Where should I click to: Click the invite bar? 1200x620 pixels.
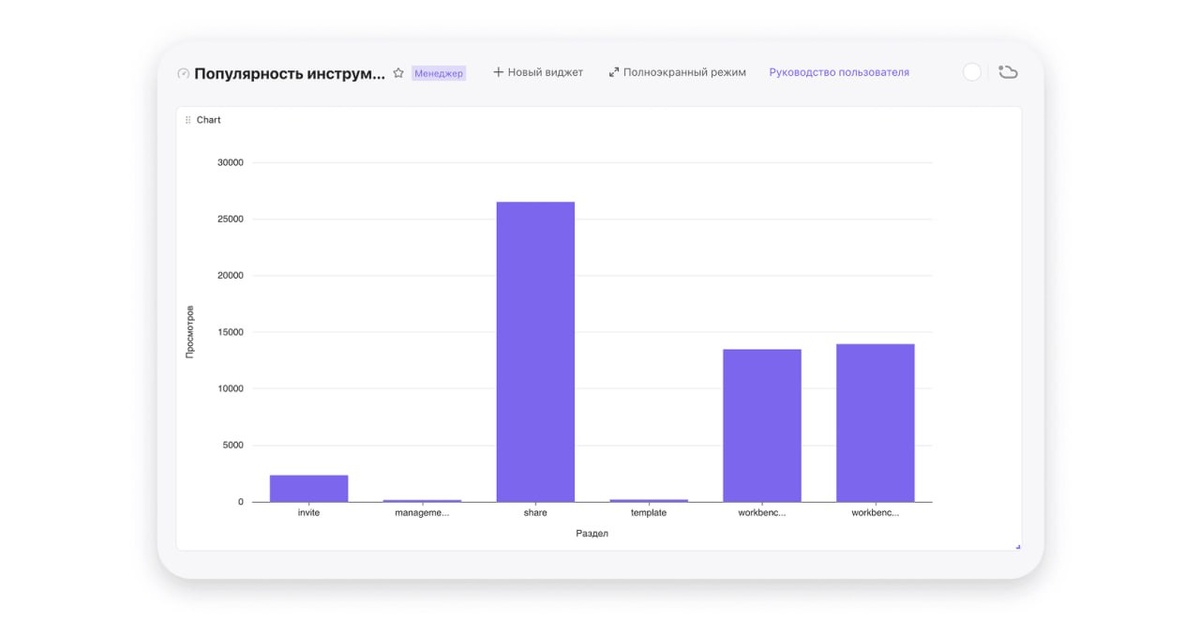pos(309,488)
